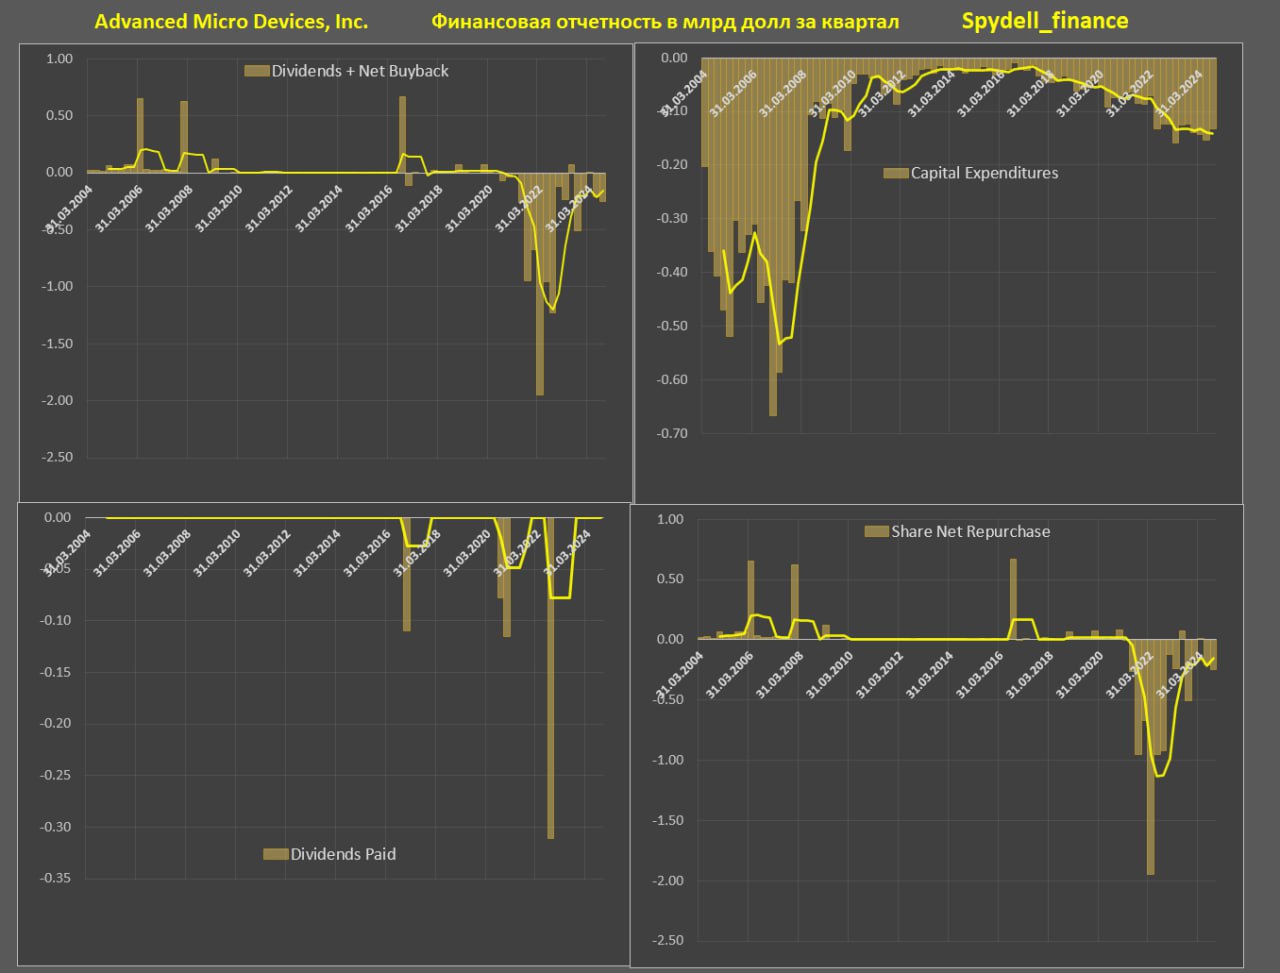This screenshot has width=1280, height=973.
Task: Click the Dividends + Net Buyback legend swatch
Action: pyautogui.click(x=257, y=71)
